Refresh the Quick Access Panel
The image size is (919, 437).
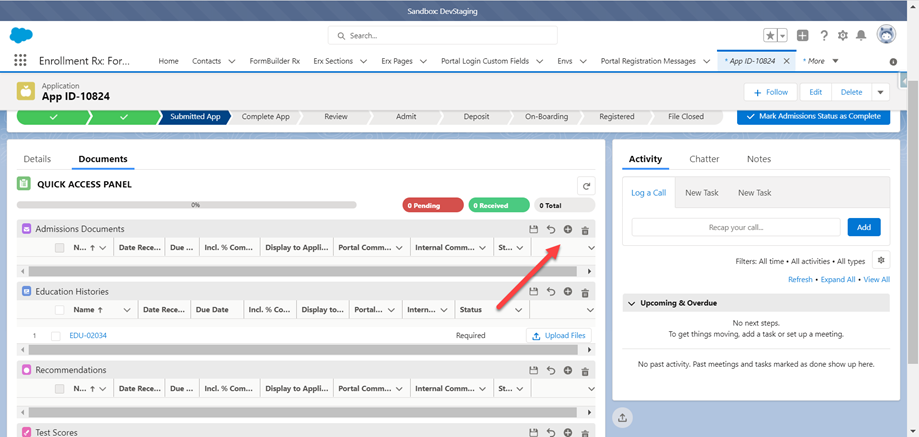(585, 185)
